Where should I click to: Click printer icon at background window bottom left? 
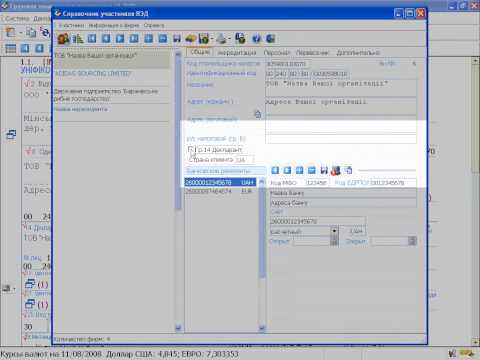click(7, 288)
